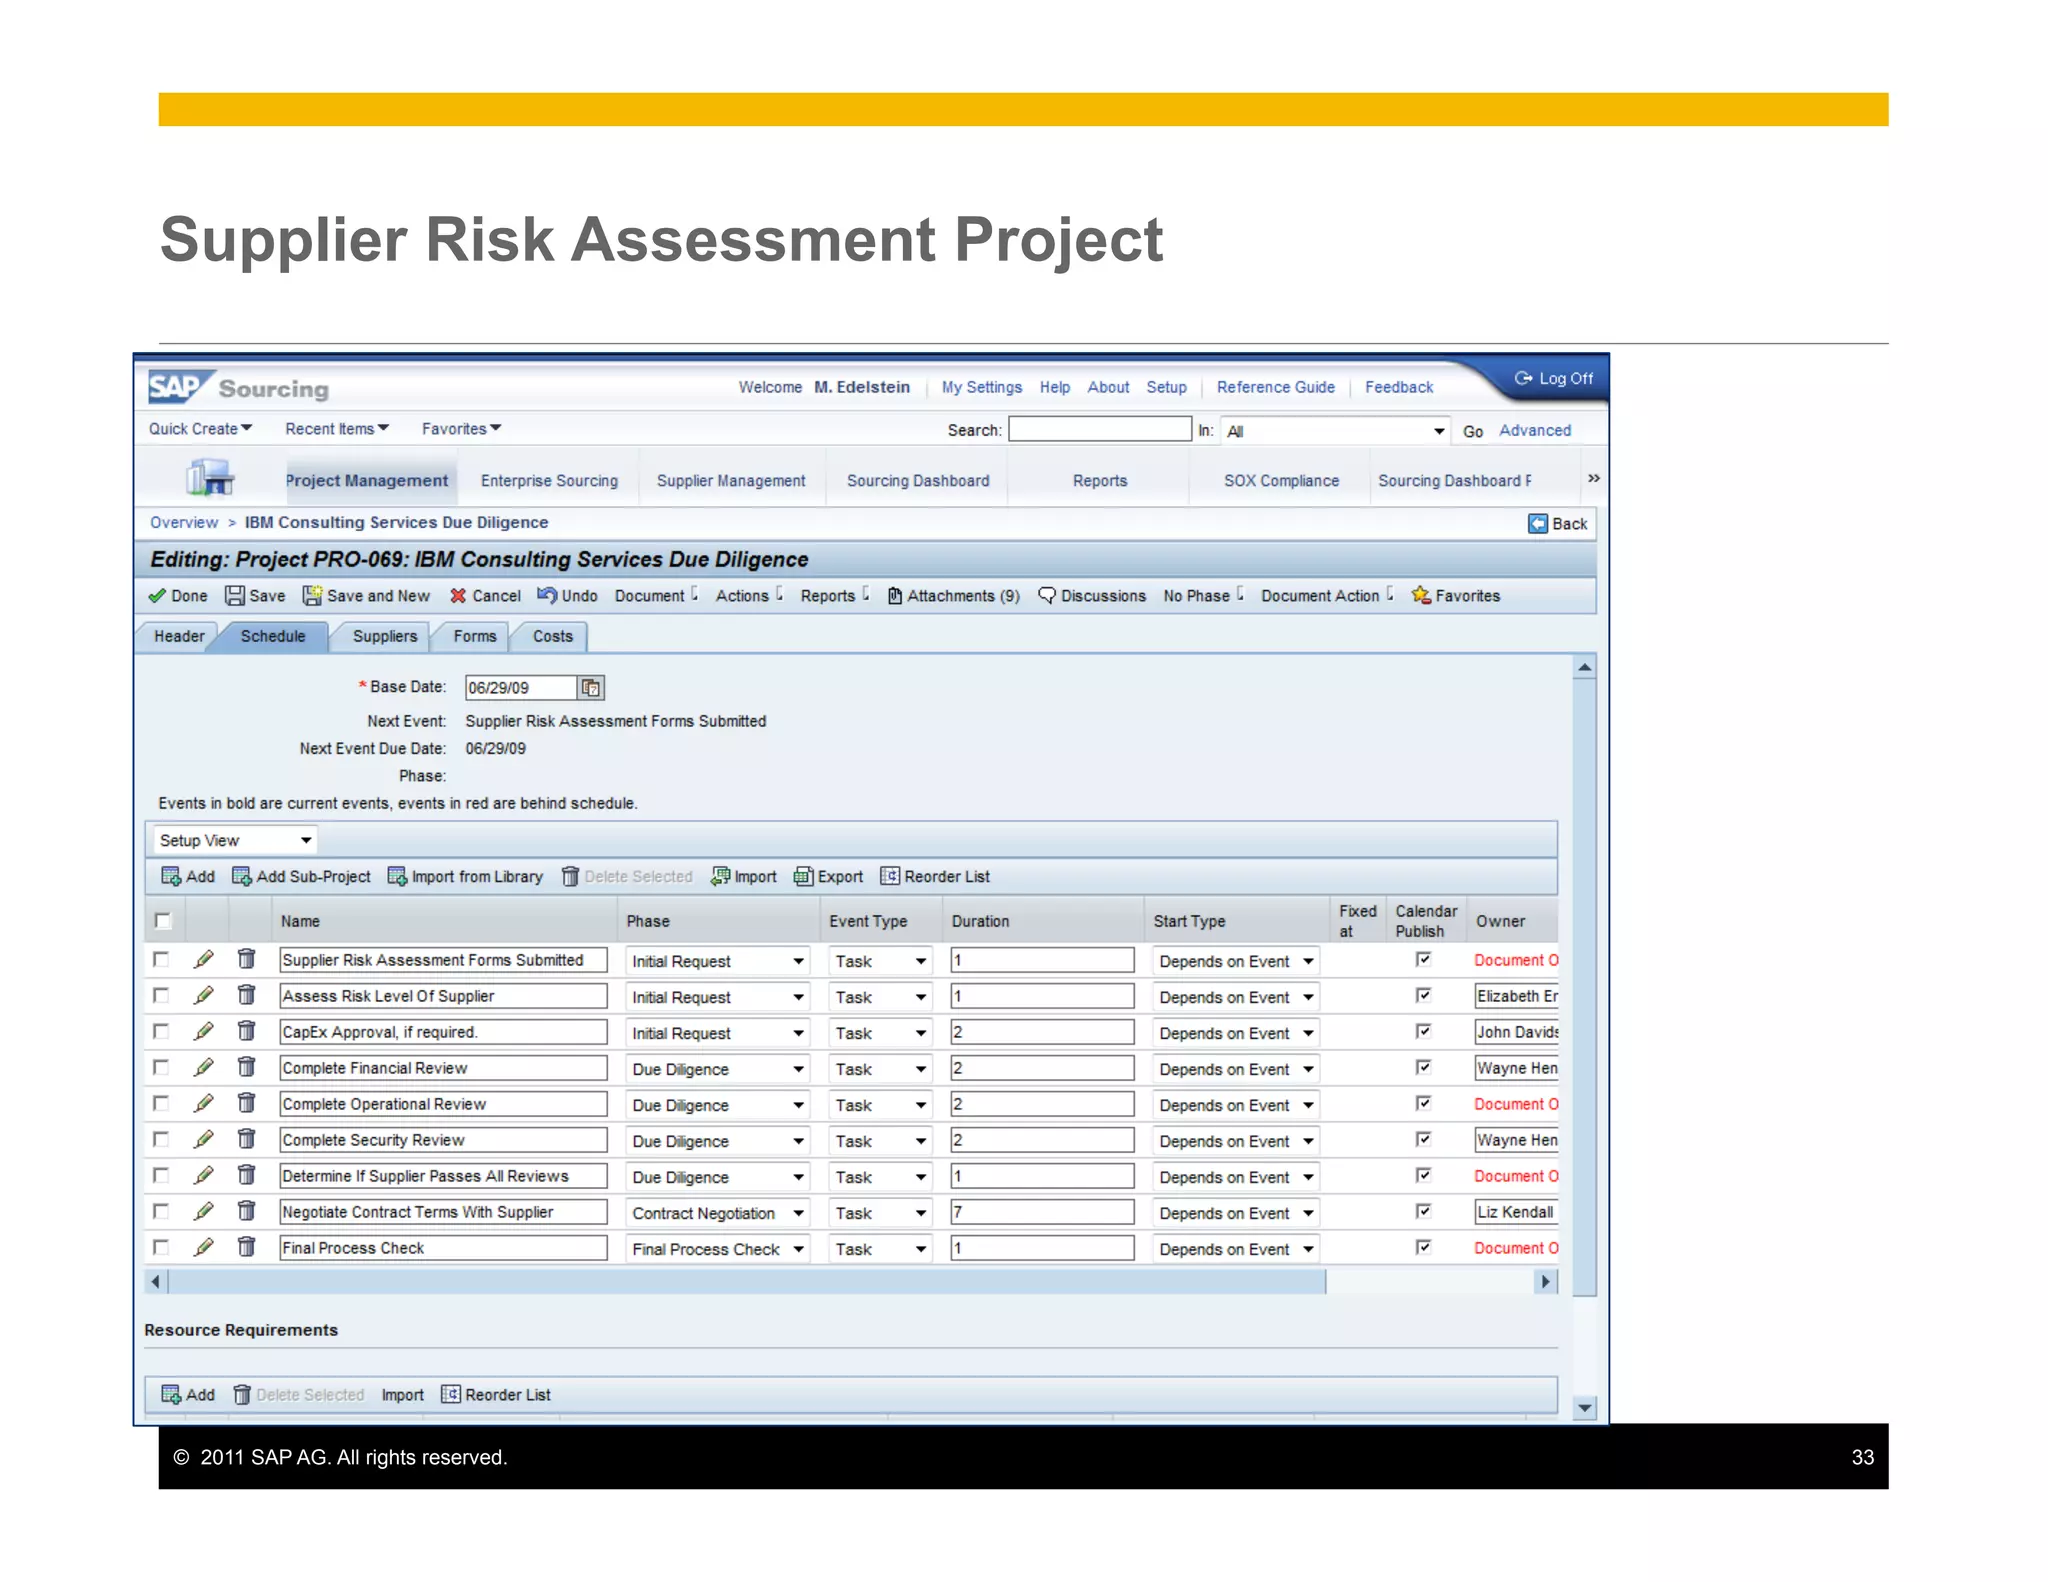This screenshot has width=2048, height=1582.
Task: Open Attachments (9) clip icon
Action: point(895,596)
